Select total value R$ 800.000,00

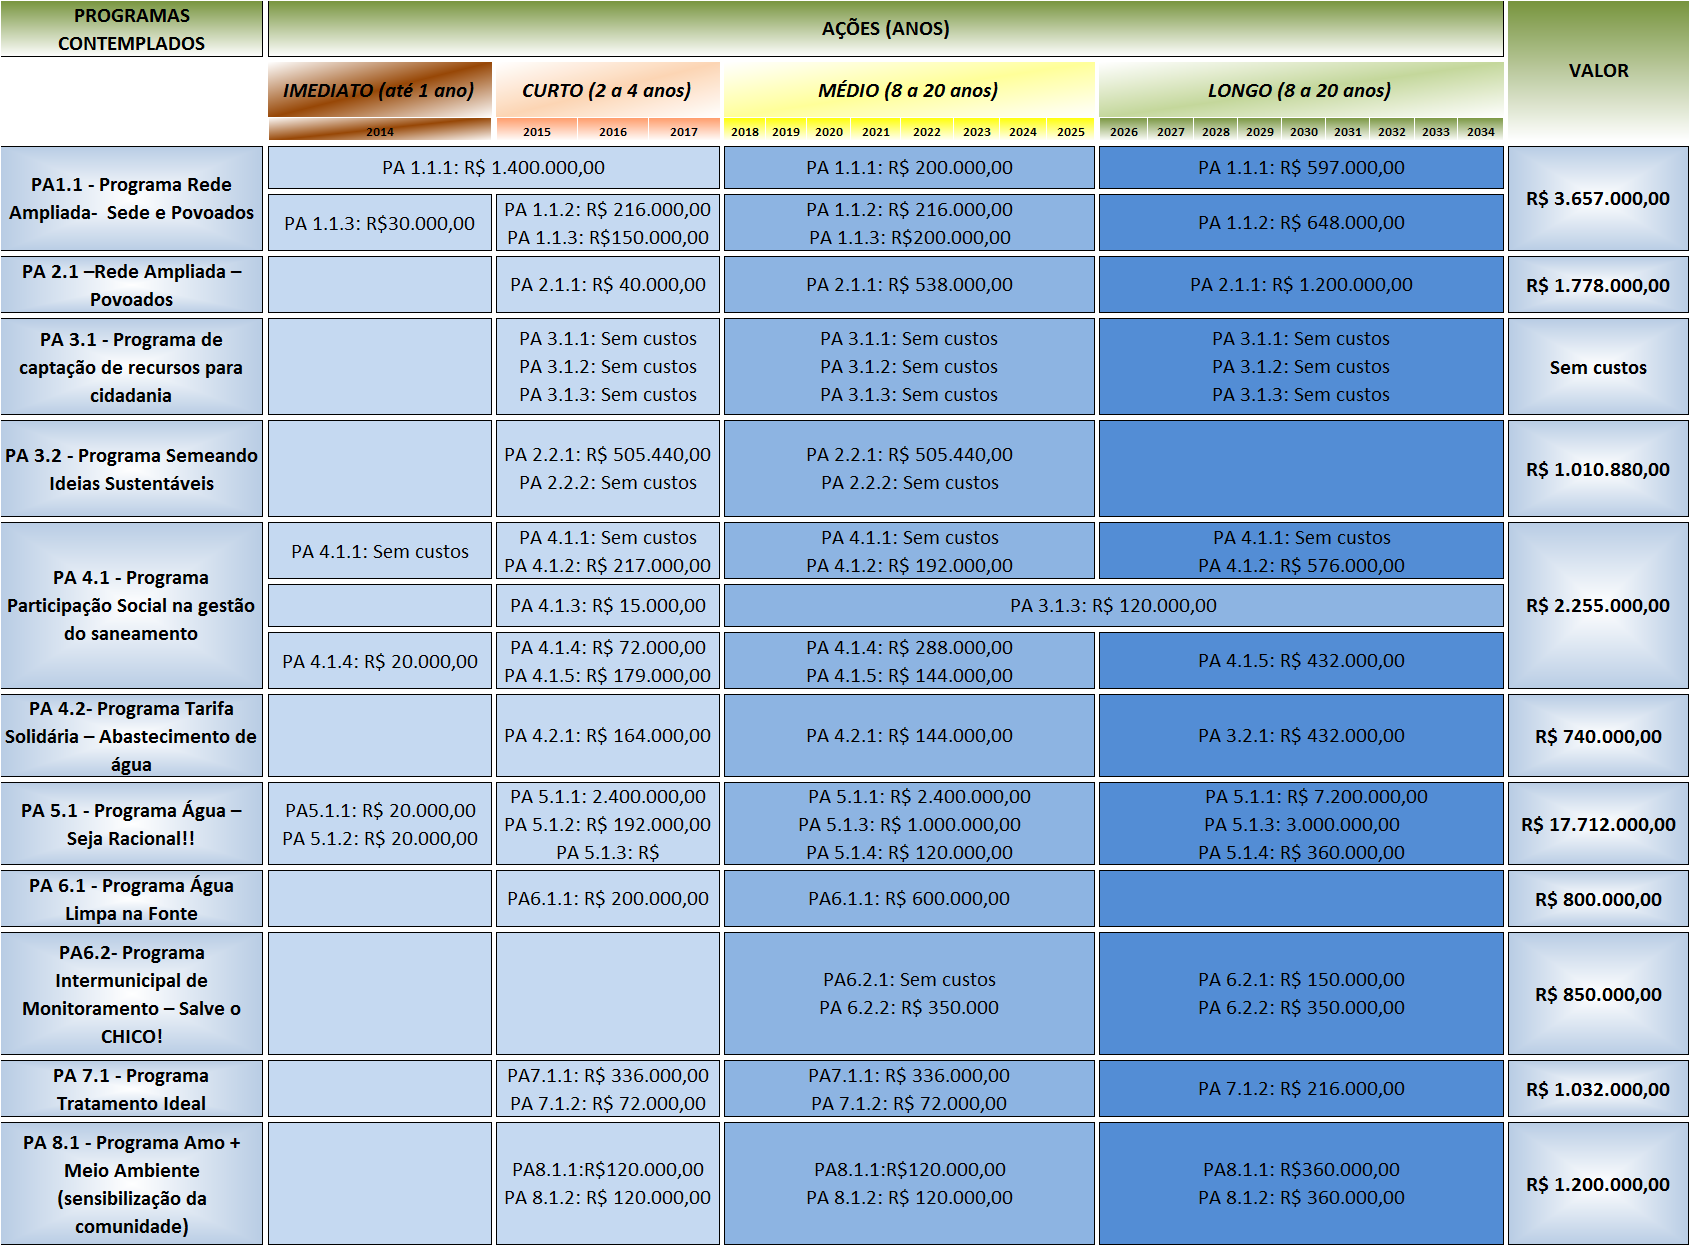click(1598, 899)
